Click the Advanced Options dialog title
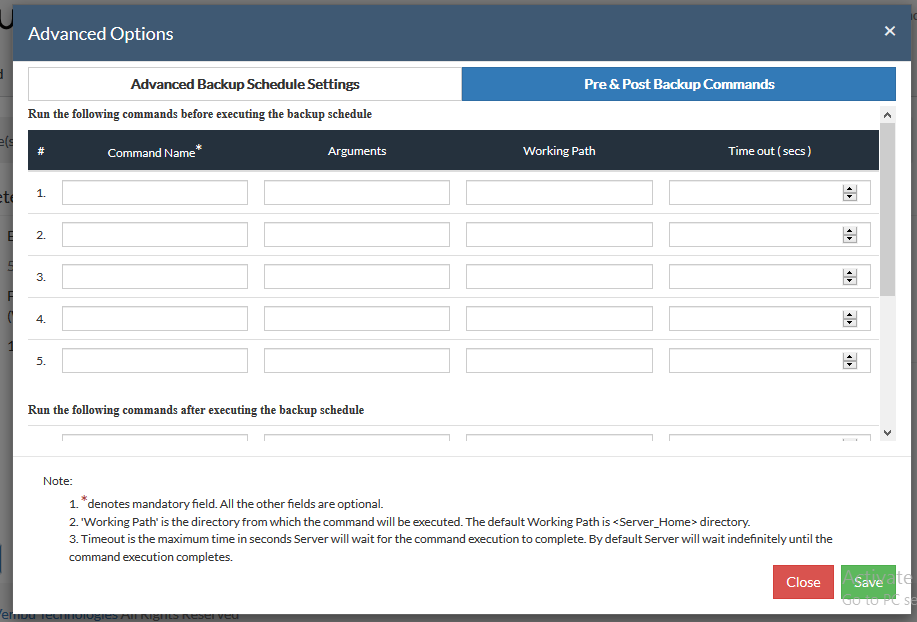Screen dimensions: 917x622 click(x=101, y=34)
